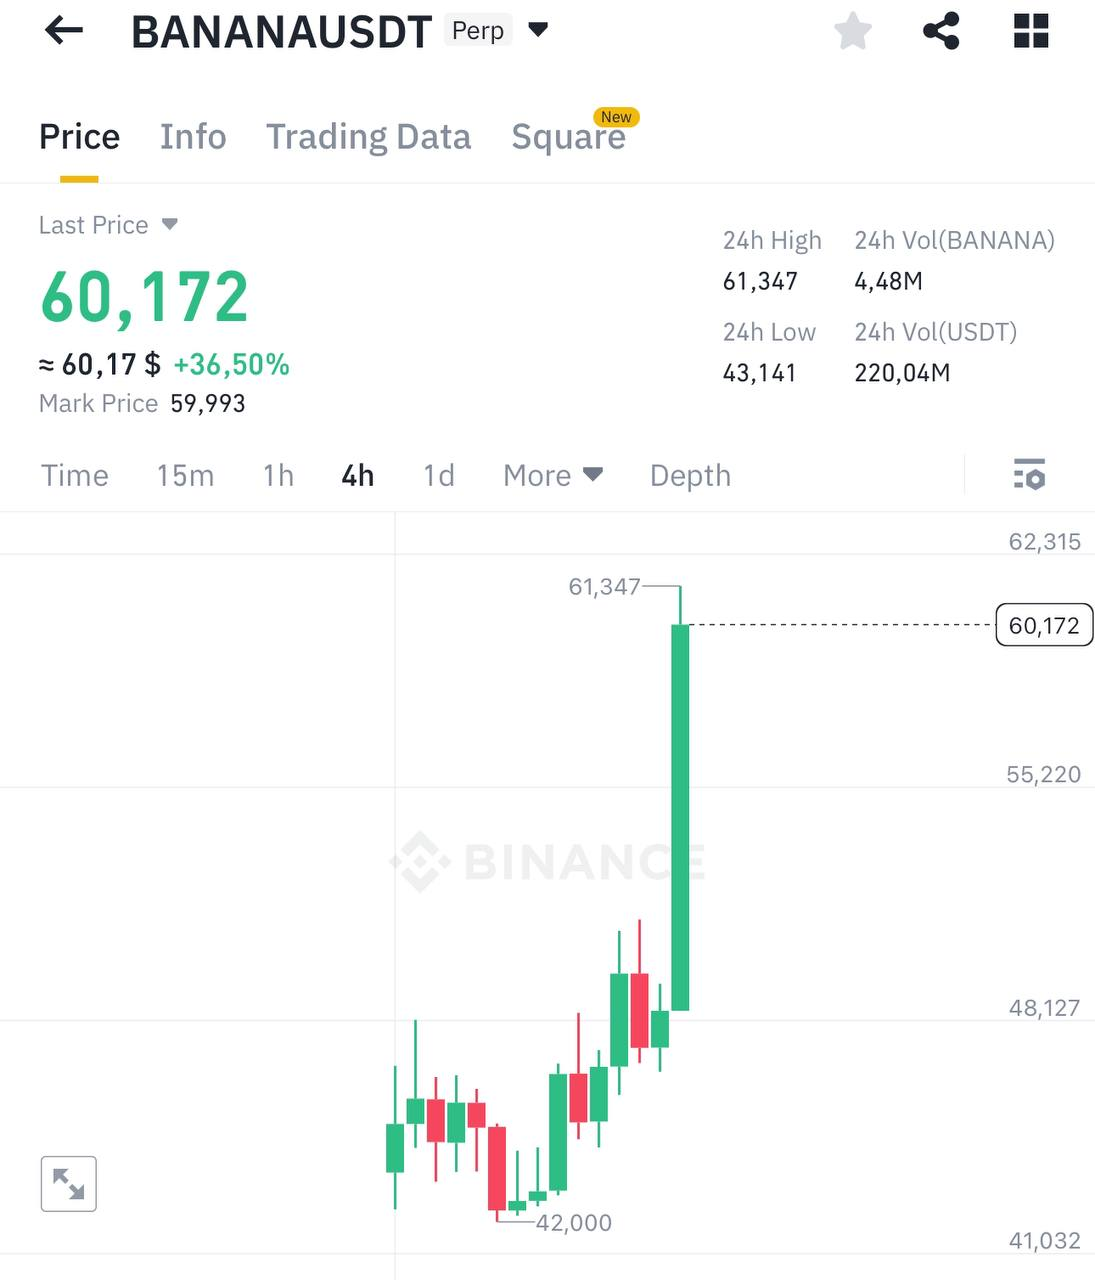Open BANANAUSDT pair selector dropdown arrow
The width and height of the screenshot is (1095, 1280).
(x=538, y=30)
